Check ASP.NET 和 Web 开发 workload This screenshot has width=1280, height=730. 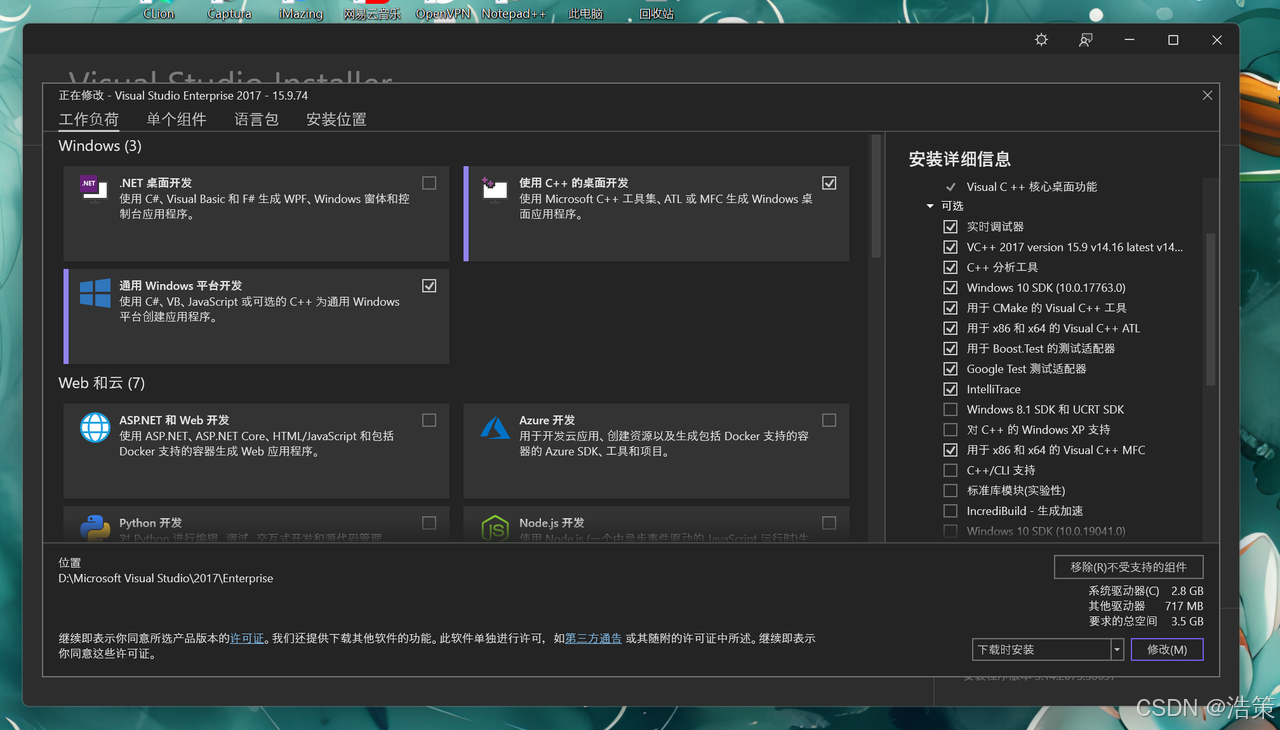pyautogui.click(x=429, y=420)
